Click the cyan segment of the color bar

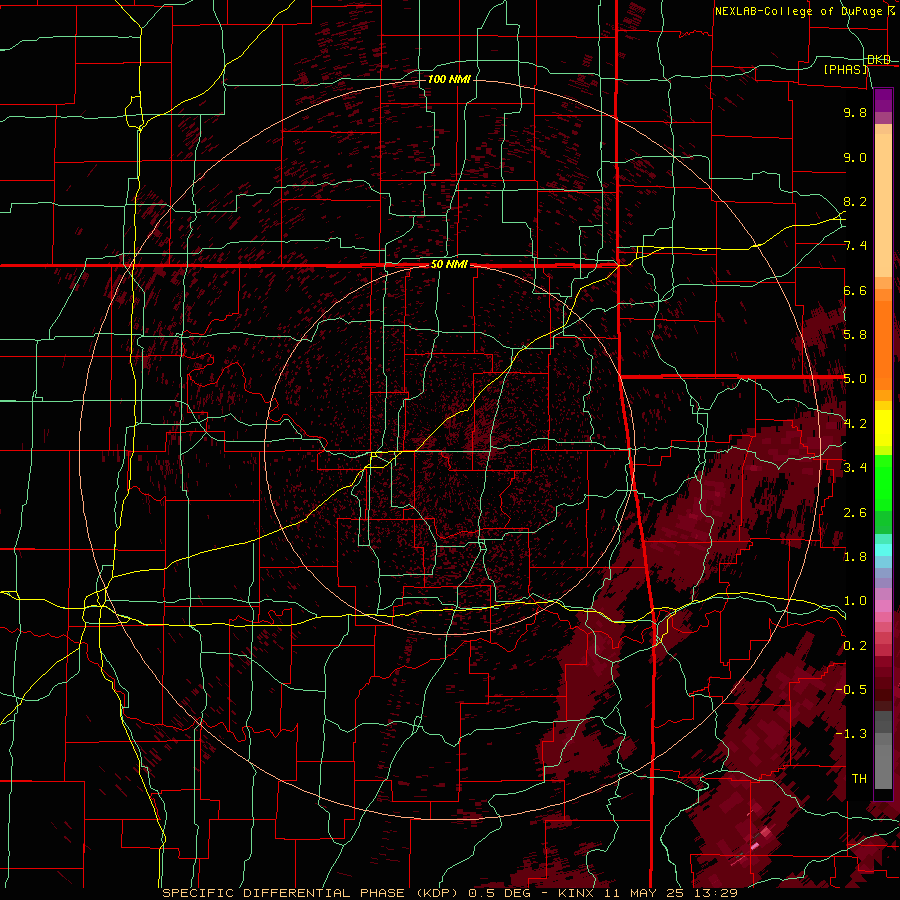pos(883,549)
